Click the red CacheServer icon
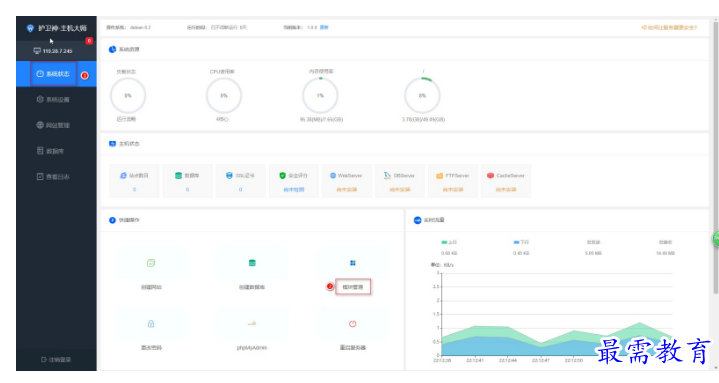719x383 pixels. tap(490, 176)
